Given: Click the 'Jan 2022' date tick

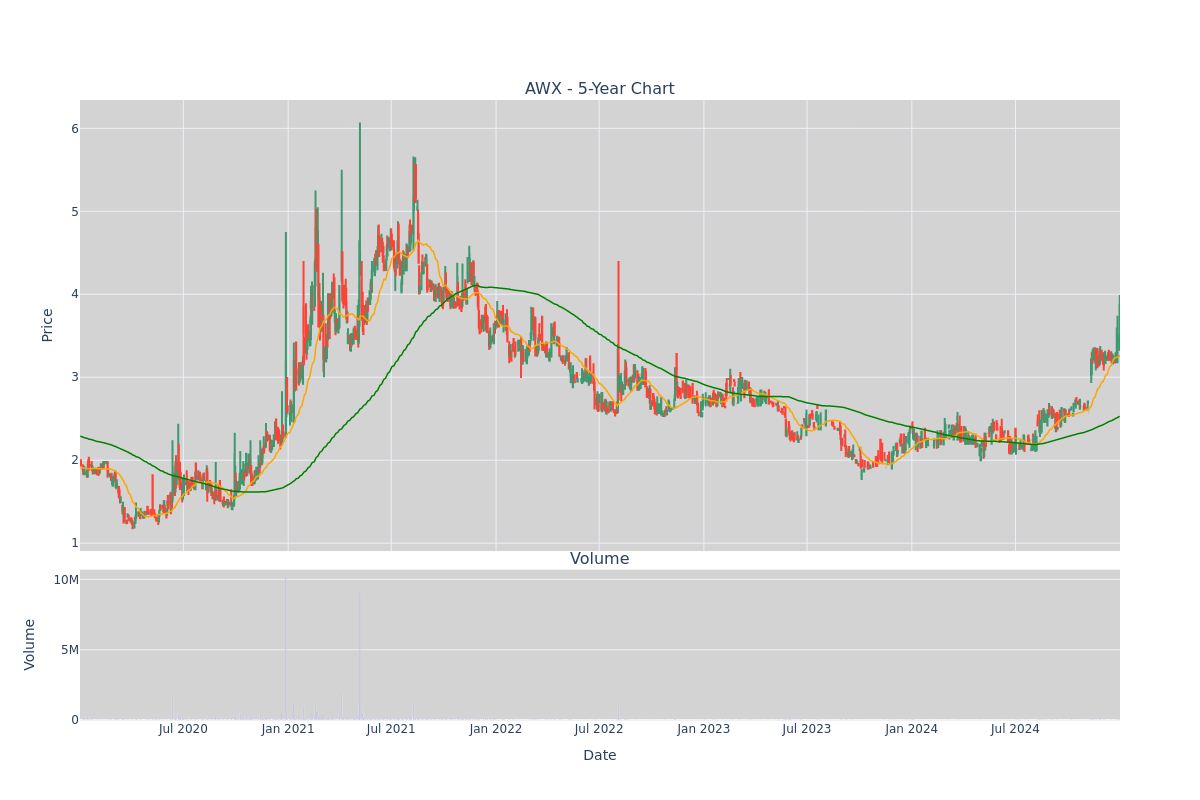Looking at the screenshot, I should 496,729.
